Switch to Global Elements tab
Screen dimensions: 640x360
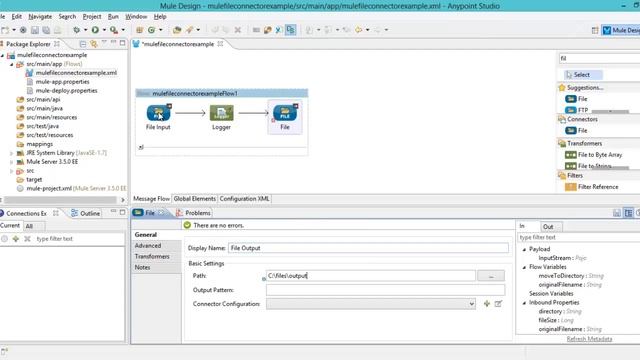(x=195, y=199)
